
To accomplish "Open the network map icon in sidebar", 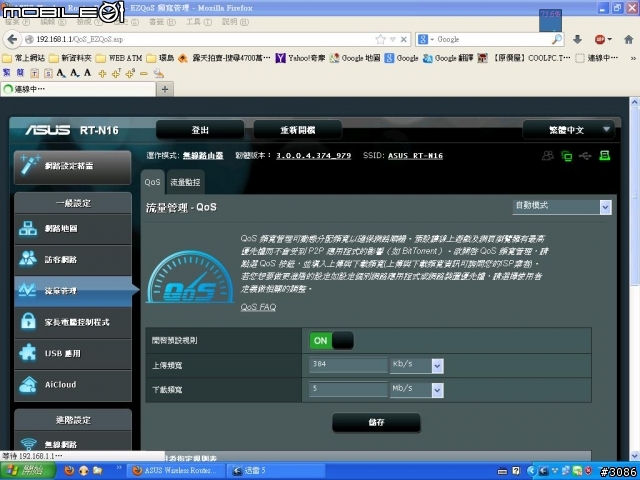I will tap(28, 228).
